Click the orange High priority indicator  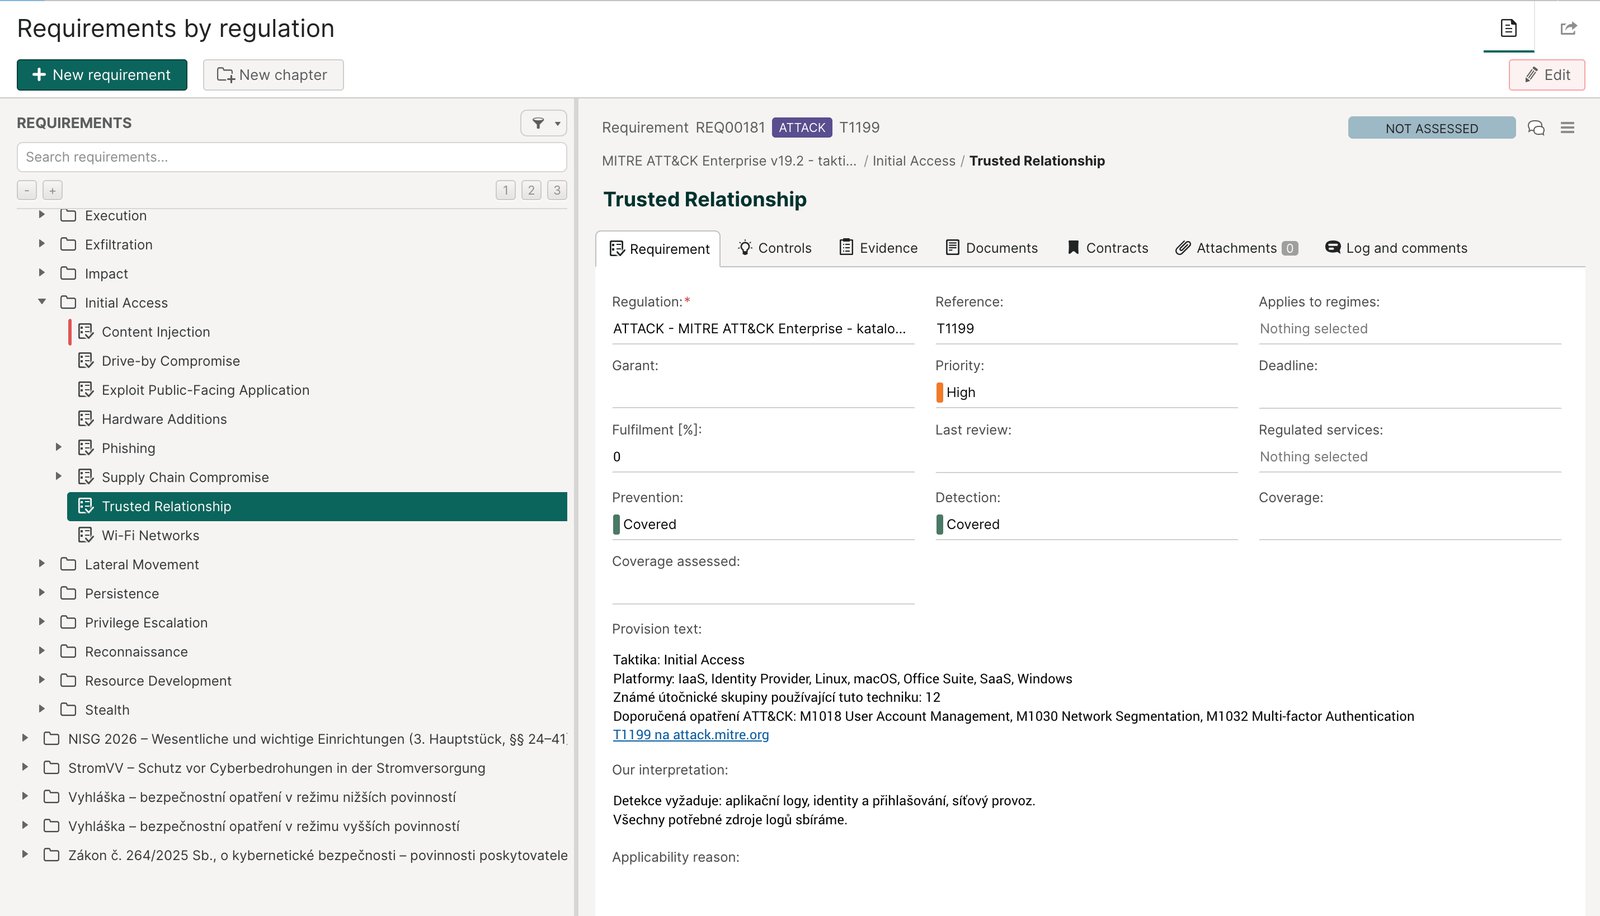939,393
